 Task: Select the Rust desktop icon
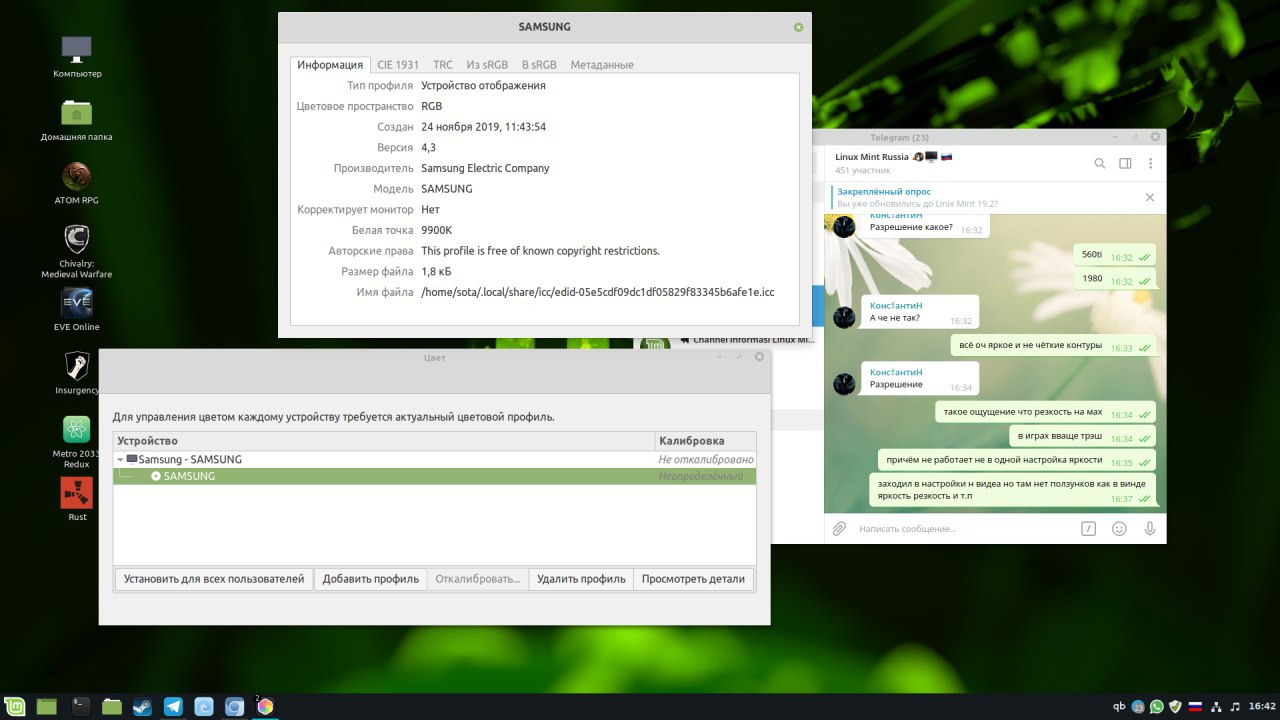[x=77, y=499]
